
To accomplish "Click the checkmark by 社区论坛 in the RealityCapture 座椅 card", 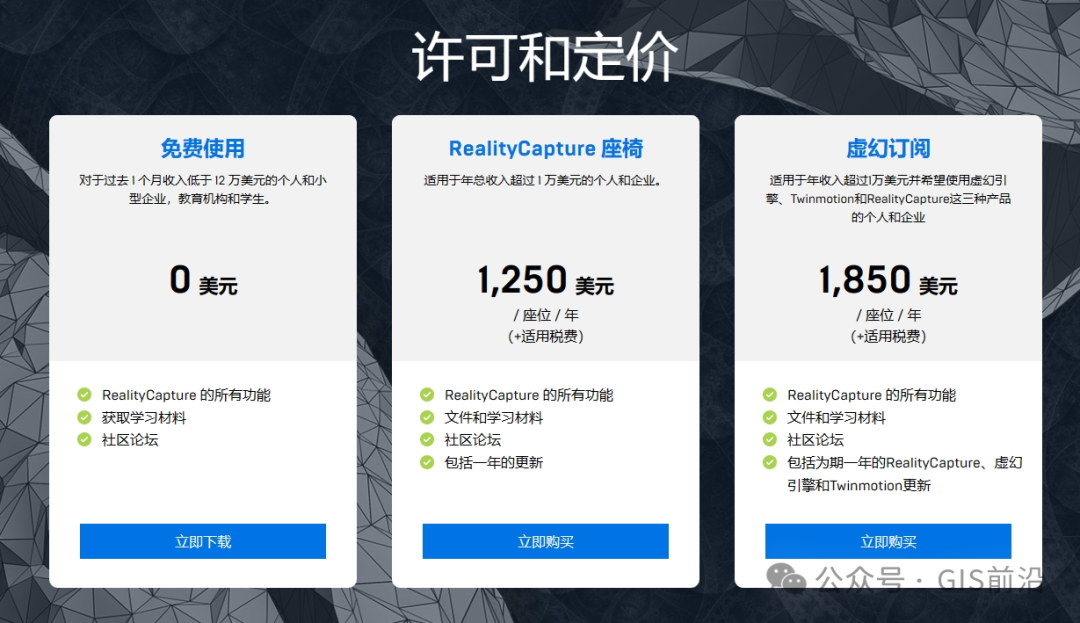I will pyautogui.click(x=427, y=439).
